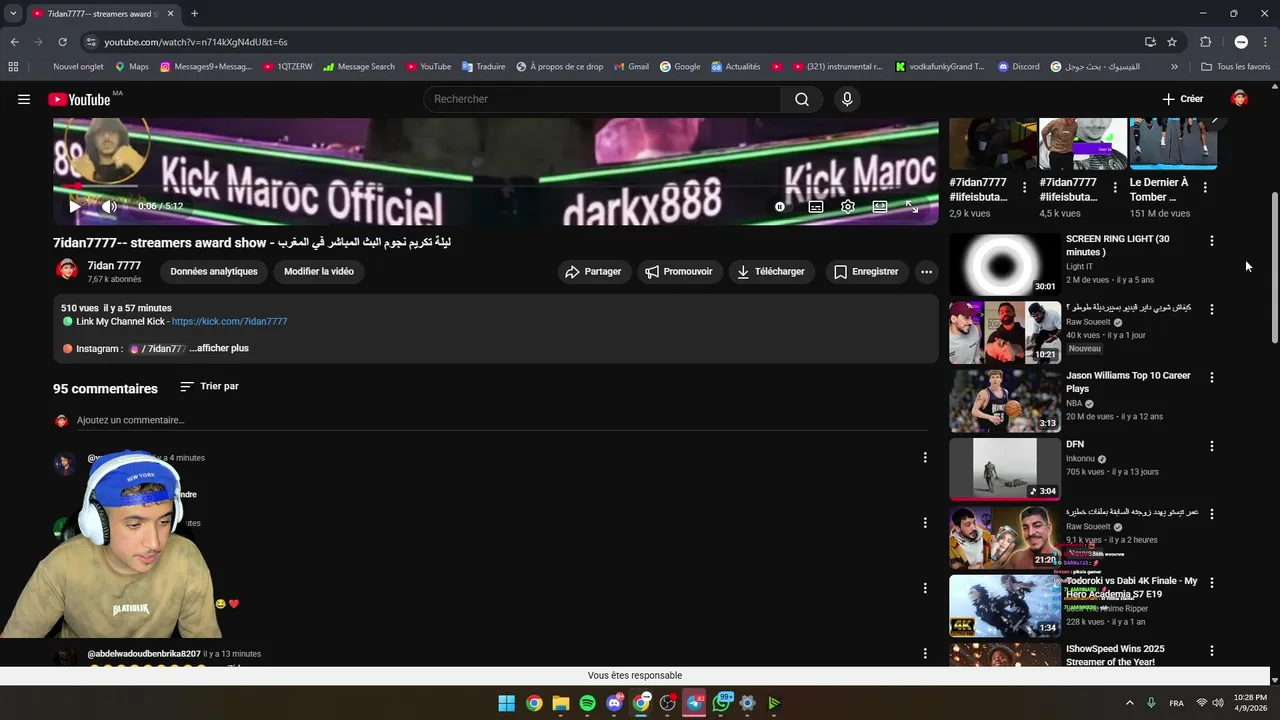
Task: Bookmark this page with the star icon
Action: (1172, 42)
